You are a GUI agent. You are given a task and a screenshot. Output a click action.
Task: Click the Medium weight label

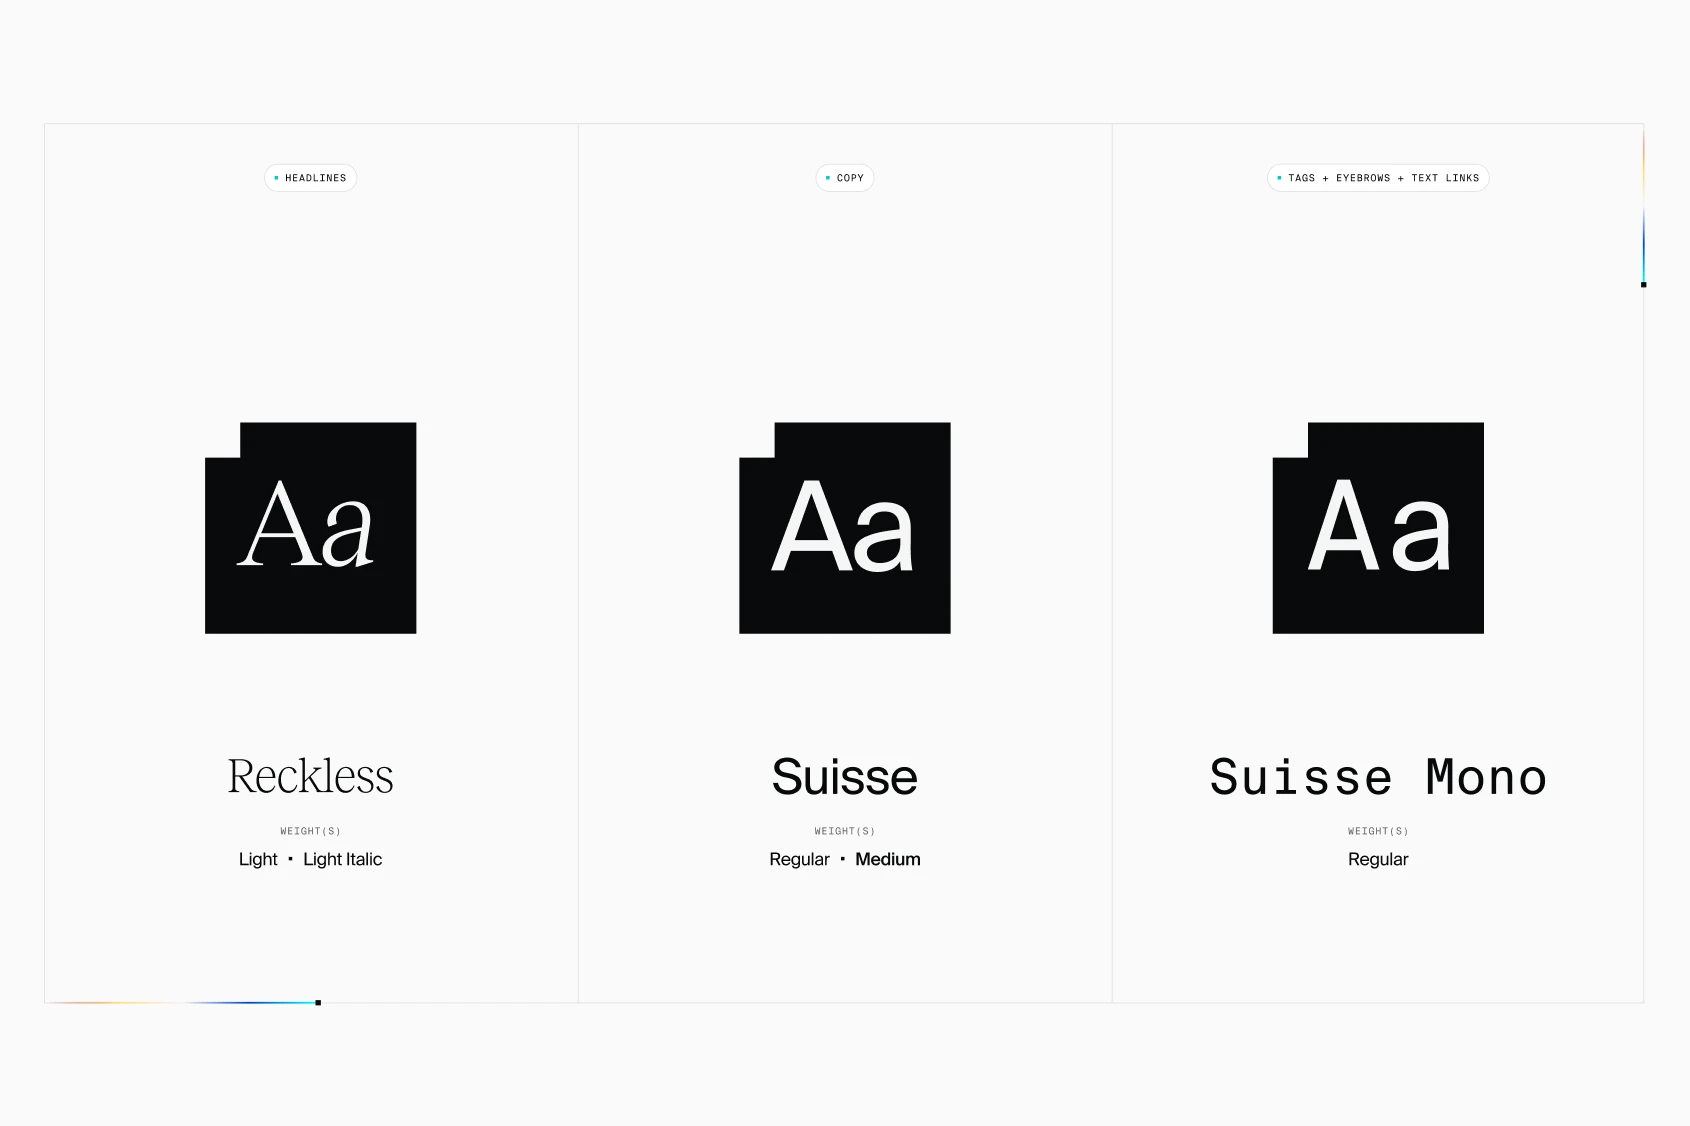pyautogui.click(x=888, y=859)
